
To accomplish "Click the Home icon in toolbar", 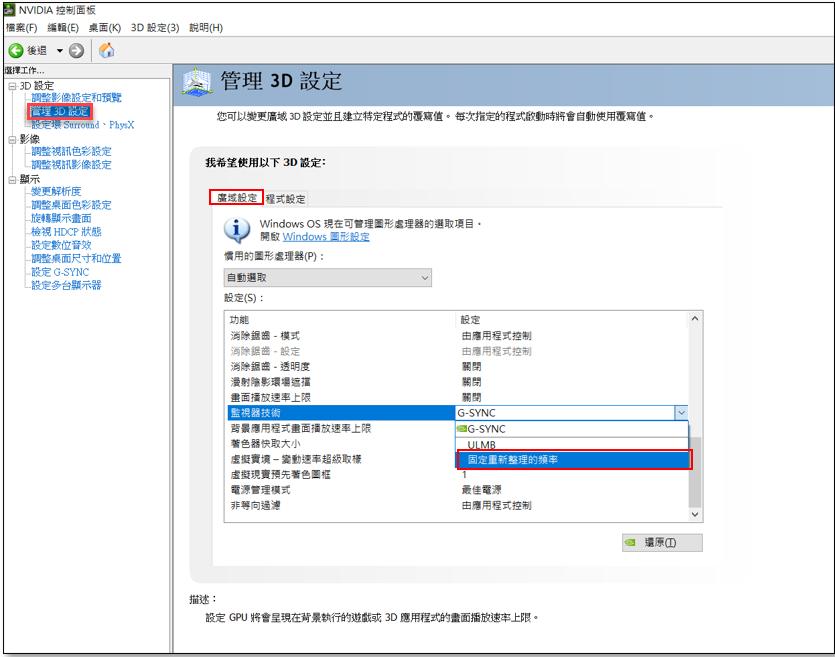I will pyautogui.click(x=107, y=50).
